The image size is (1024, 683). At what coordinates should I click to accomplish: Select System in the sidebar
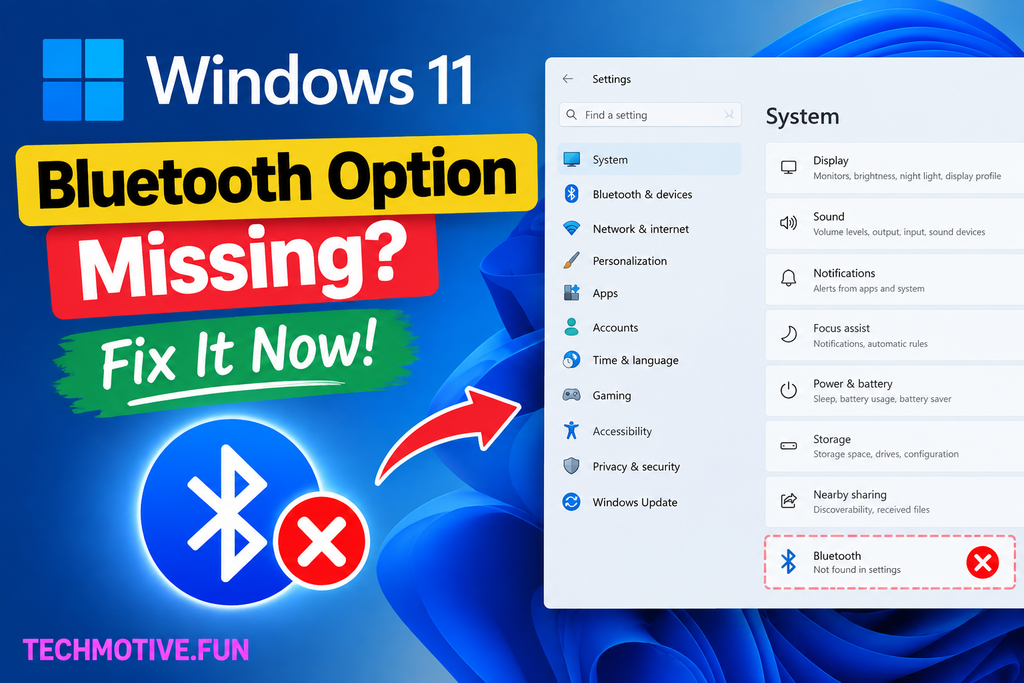pos(650,159)
